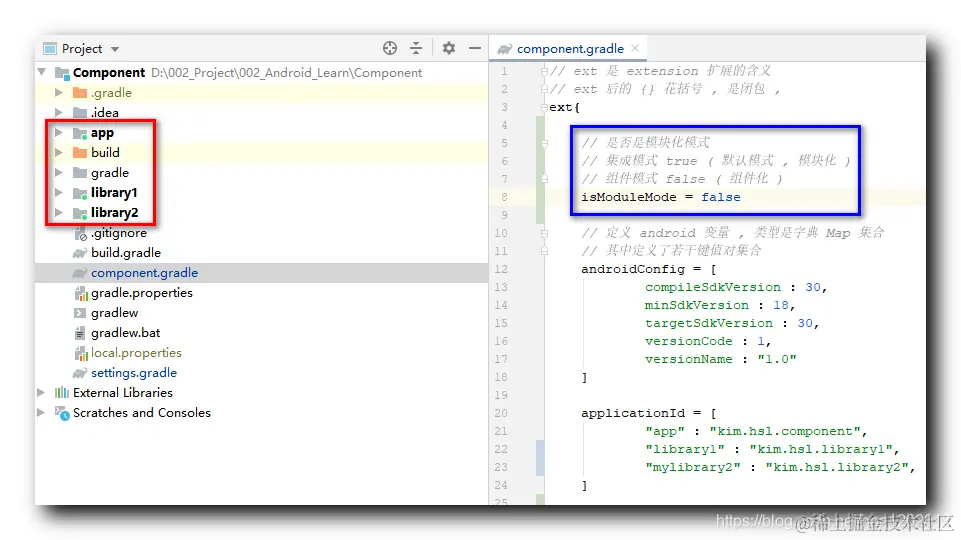Select .gitignore in project tree
Screen dimensions: 961x540
(119, 233)
